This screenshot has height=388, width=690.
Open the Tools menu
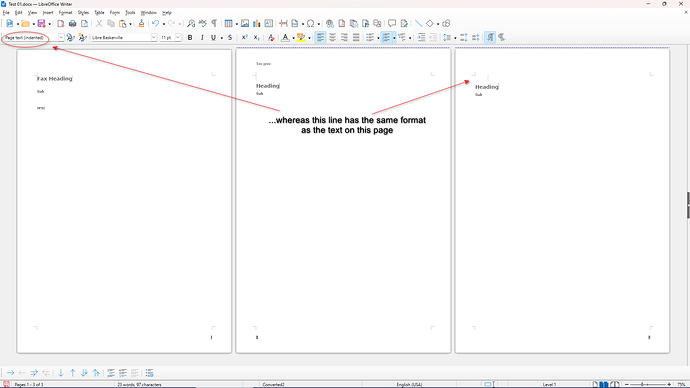pos(130,13)
